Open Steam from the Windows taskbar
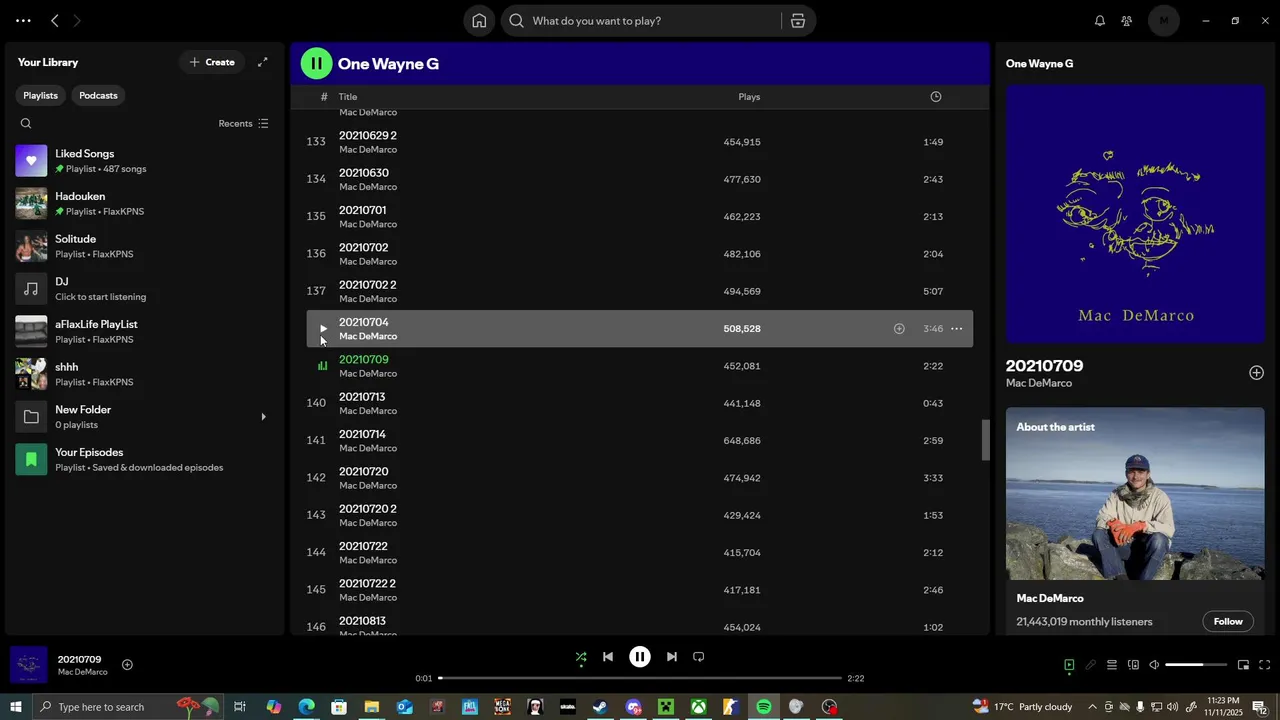This screenshot has height=720, width=1280. click(600, 707)
